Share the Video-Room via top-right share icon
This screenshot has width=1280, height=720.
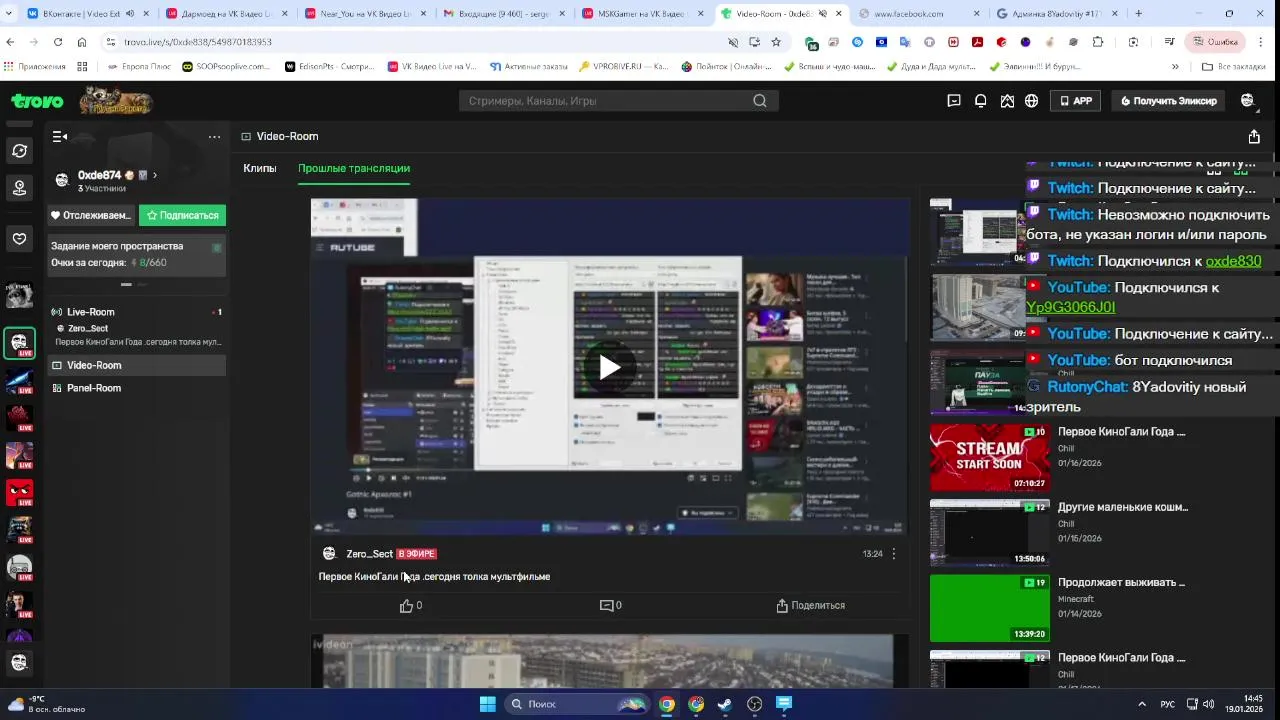coord(1254,137)
